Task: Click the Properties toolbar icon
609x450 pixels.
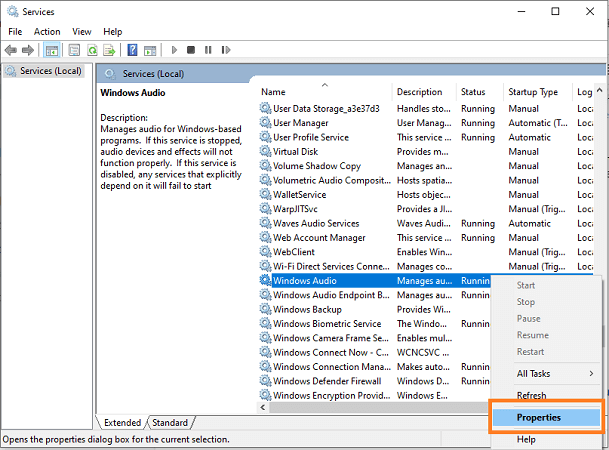Action: [74, 50]
